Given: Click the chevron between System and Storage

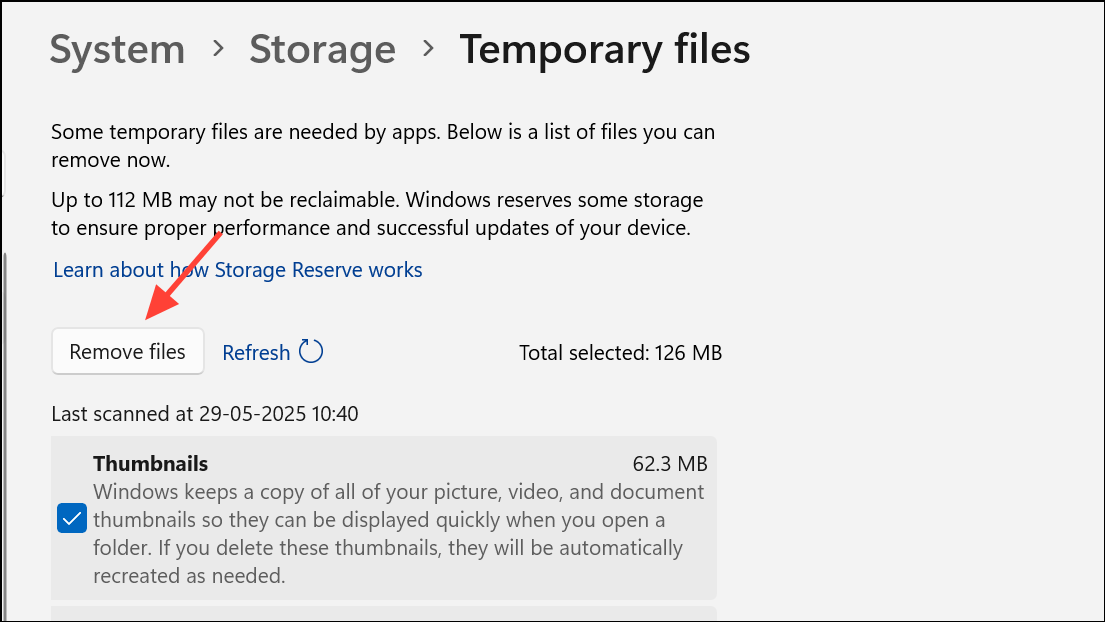Looking at the screenshot, I should point(217,49).
